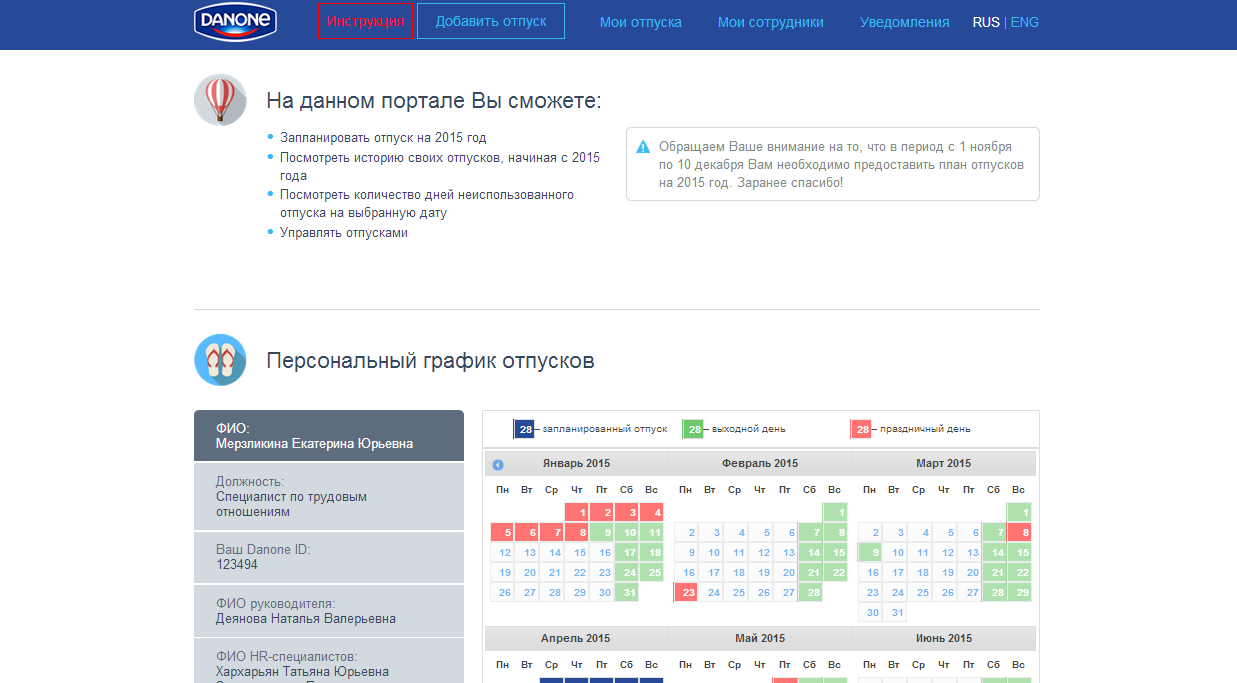The height and width of the screenshot is (683, 1237).
Task: Go to previous month with calendar arrow
Action: (x=498, y=464)
